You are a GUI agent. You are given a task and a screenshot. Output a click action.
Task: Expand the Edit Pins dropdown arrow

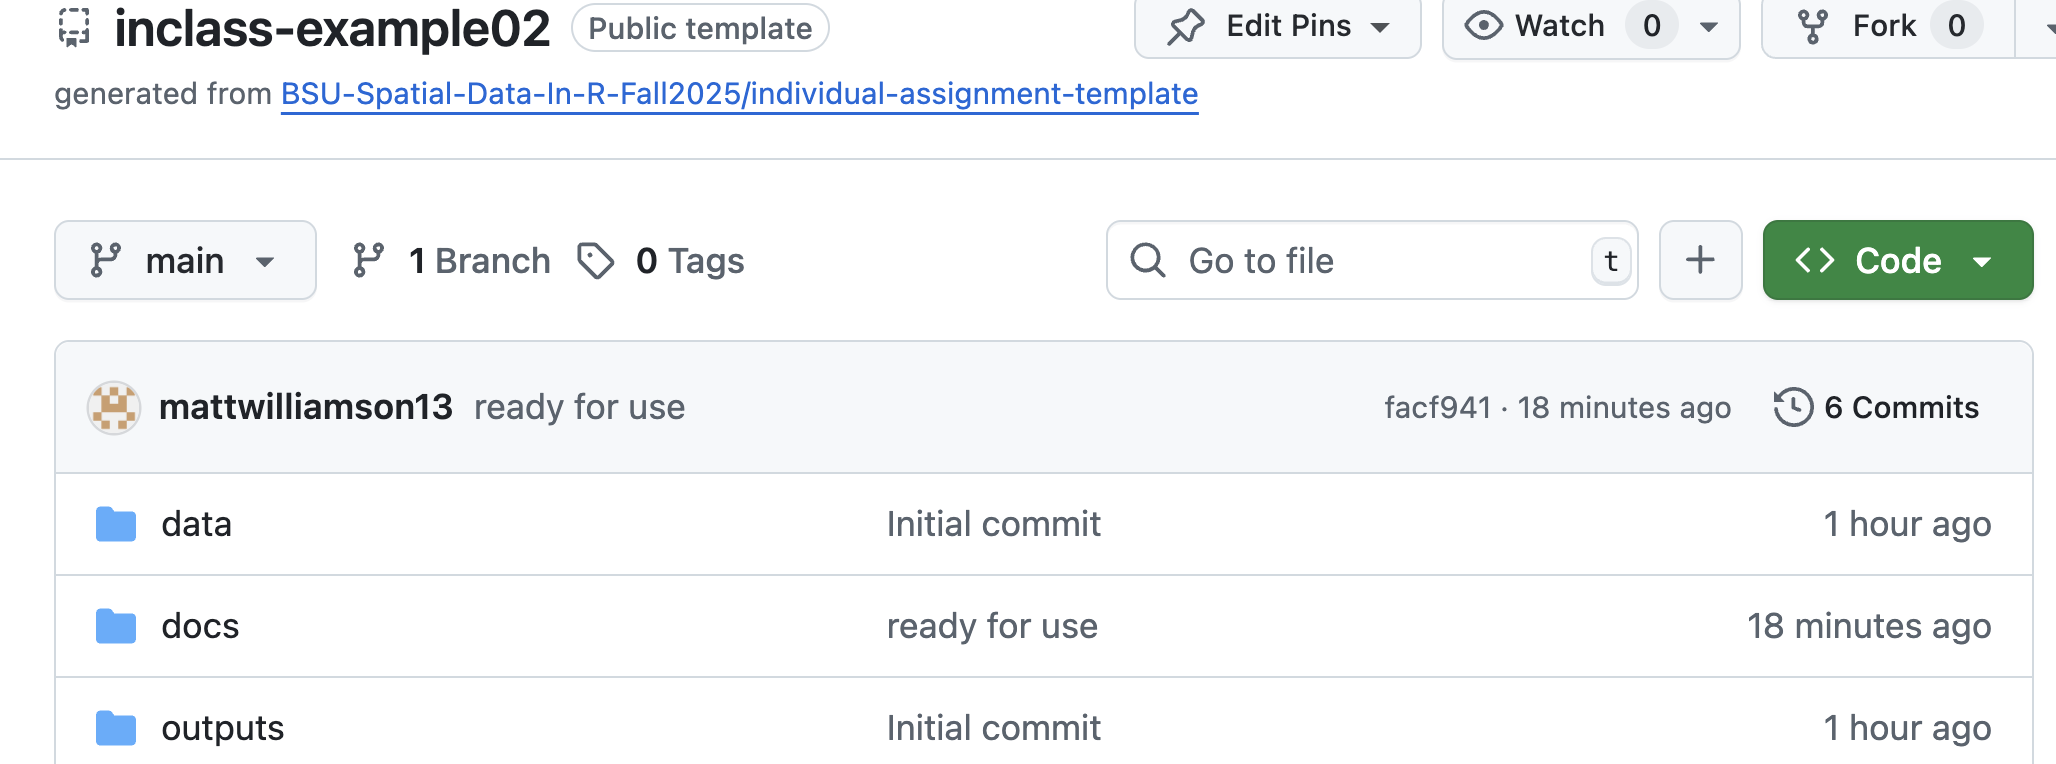point(1380,27)
